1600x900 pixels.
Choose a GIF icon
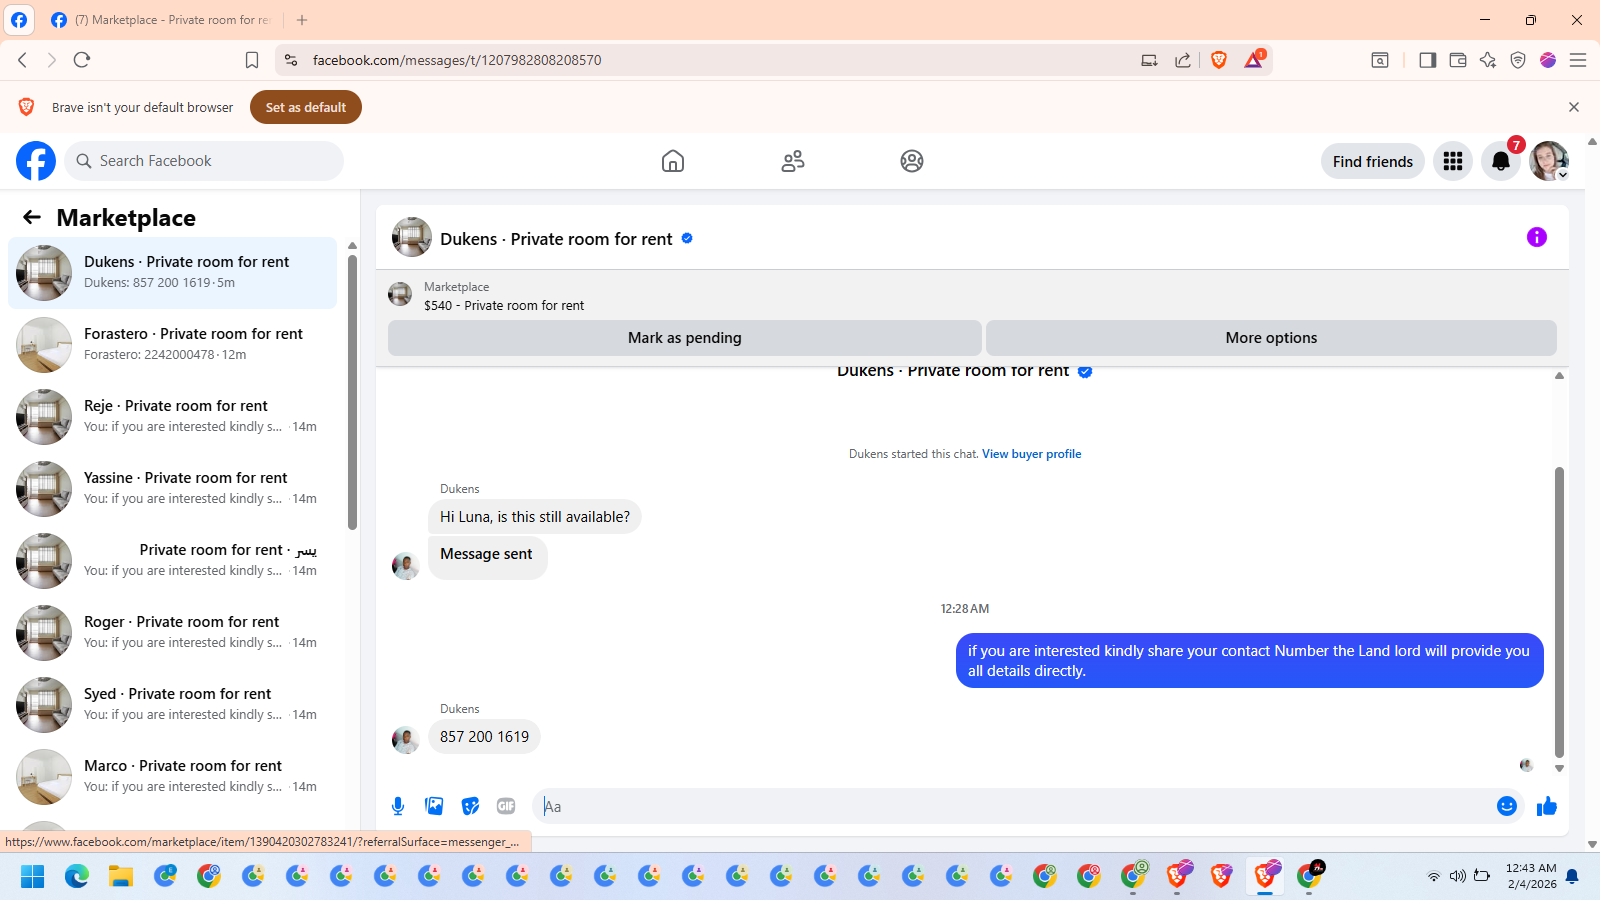[506, 806]
